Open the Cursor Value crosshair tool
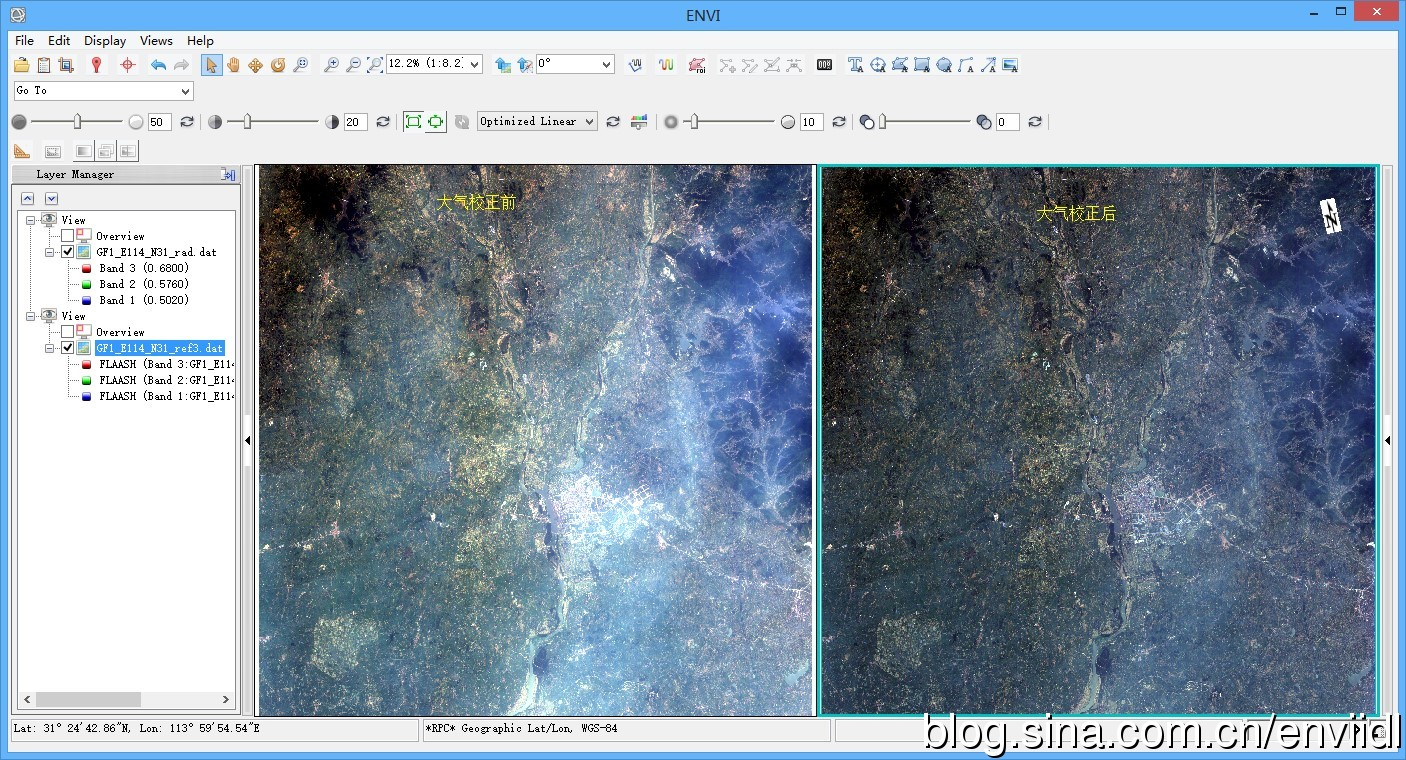 point(127,65)
